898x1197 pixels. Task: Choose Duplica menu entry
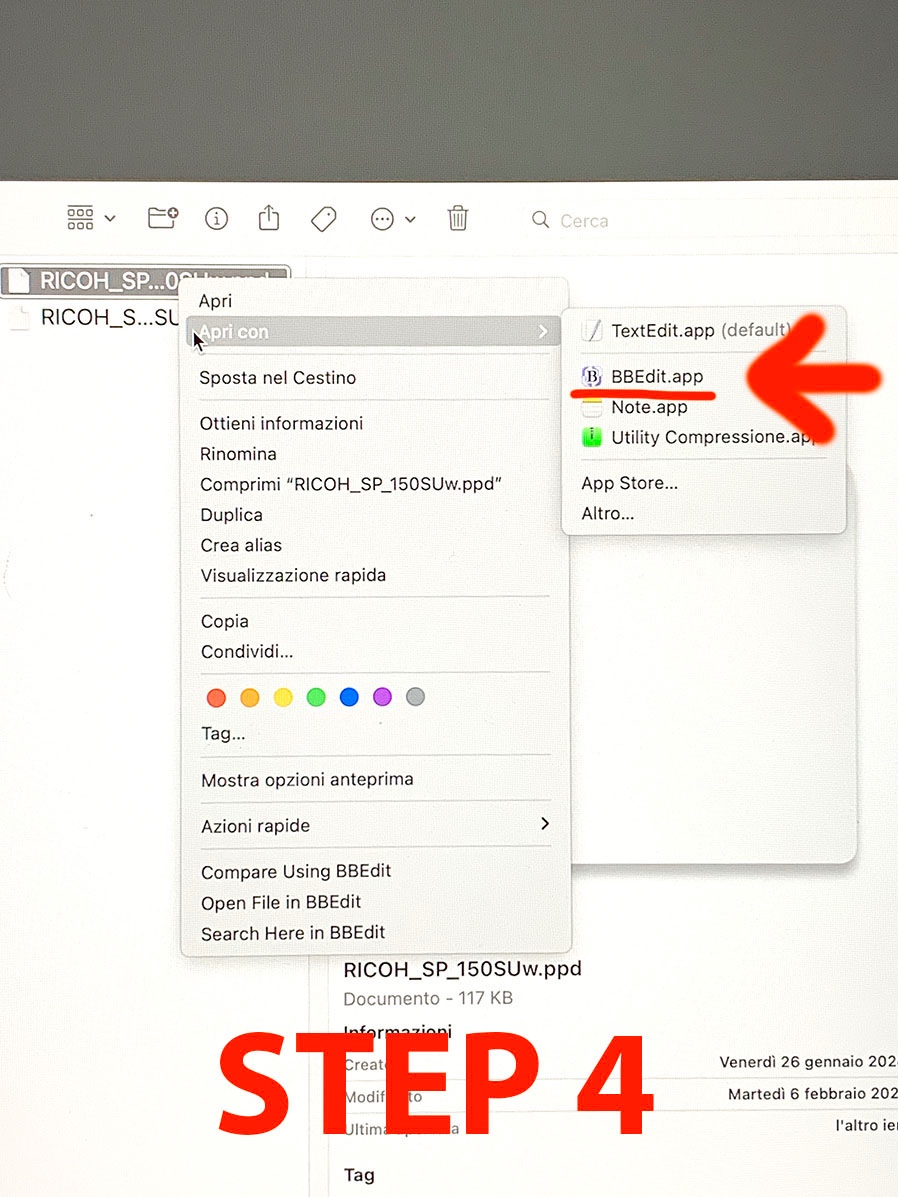click(231, 515)
